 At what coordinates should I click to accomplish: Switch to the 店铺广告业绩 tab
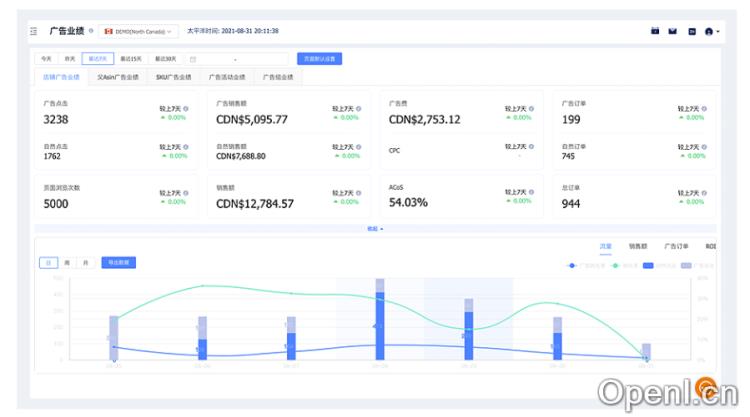[61, 77]
